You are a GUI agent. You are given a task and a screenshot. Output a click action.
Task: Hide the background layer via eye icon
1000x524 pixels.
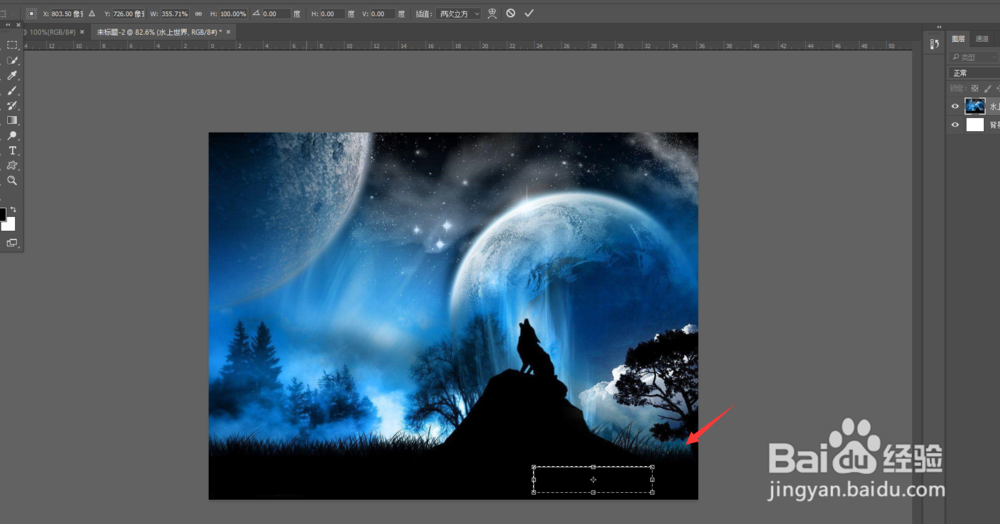click(955, 125)
